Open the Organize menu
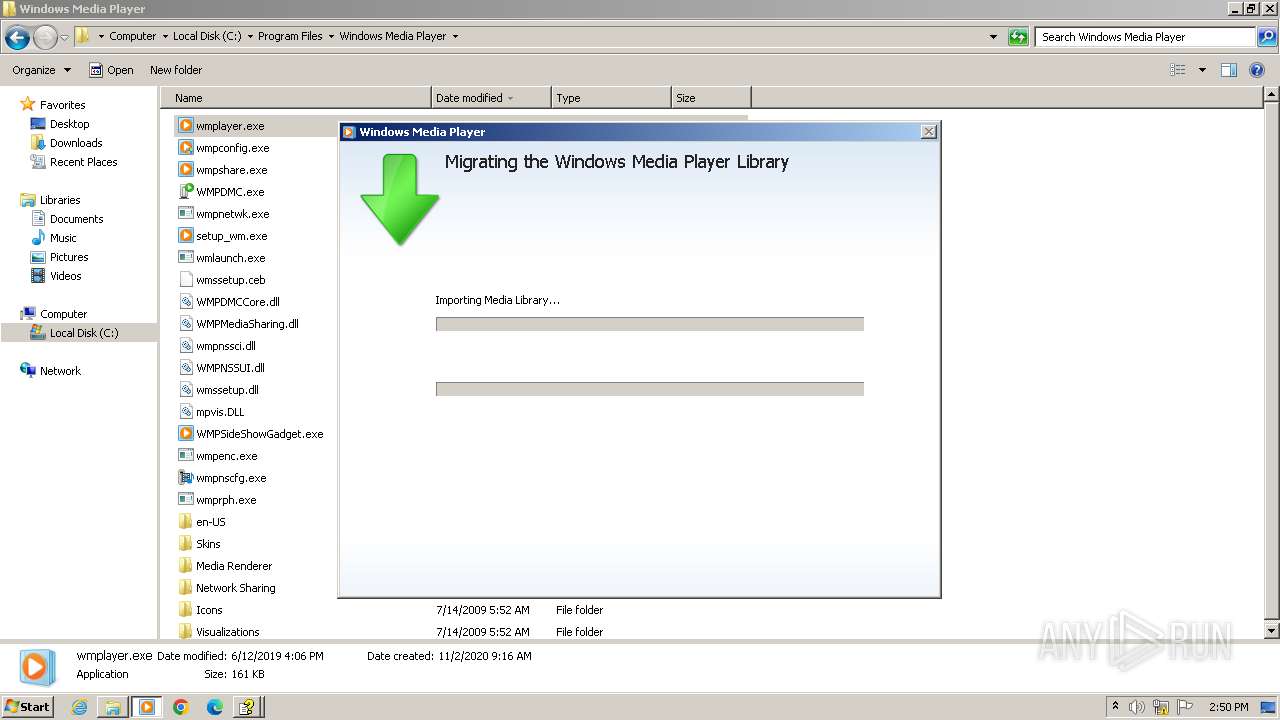Image resolution: width=1280 pixels, height=720 pixels. pyautogui.click(x=41, y=70)
